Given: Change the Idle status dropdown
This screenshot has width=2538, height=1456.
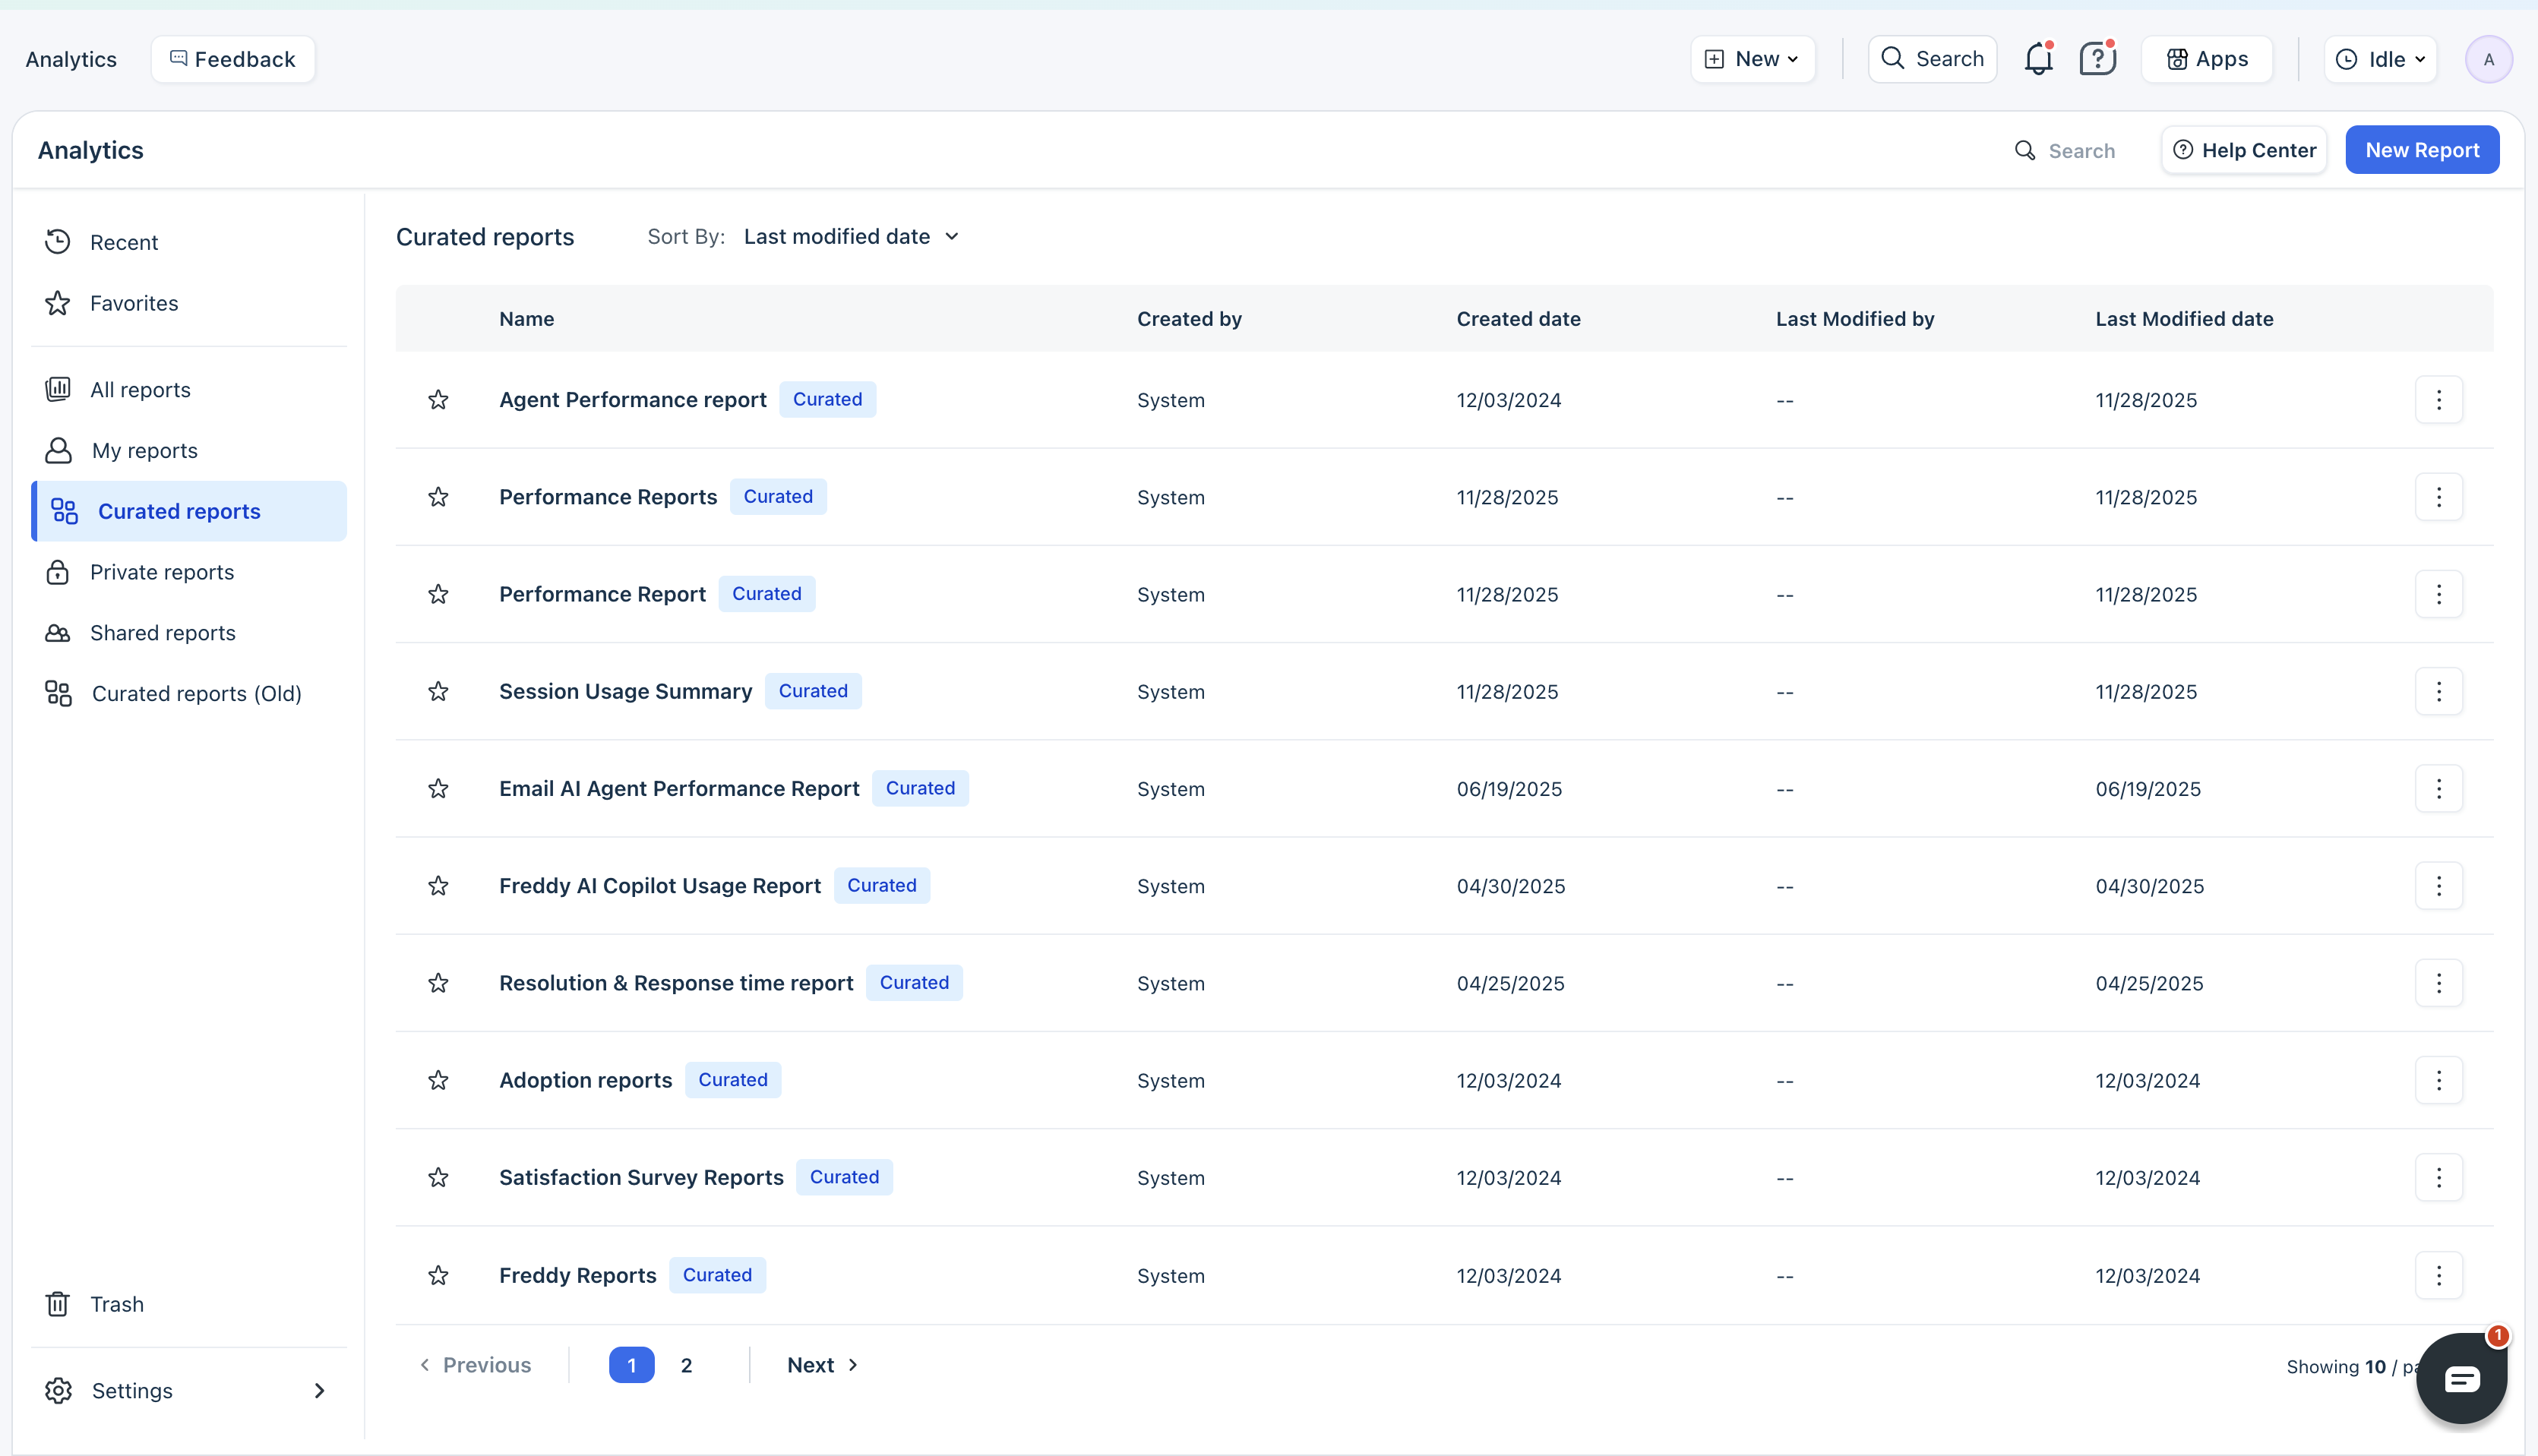Looking at the screenshot, I should pos(2380,59).
